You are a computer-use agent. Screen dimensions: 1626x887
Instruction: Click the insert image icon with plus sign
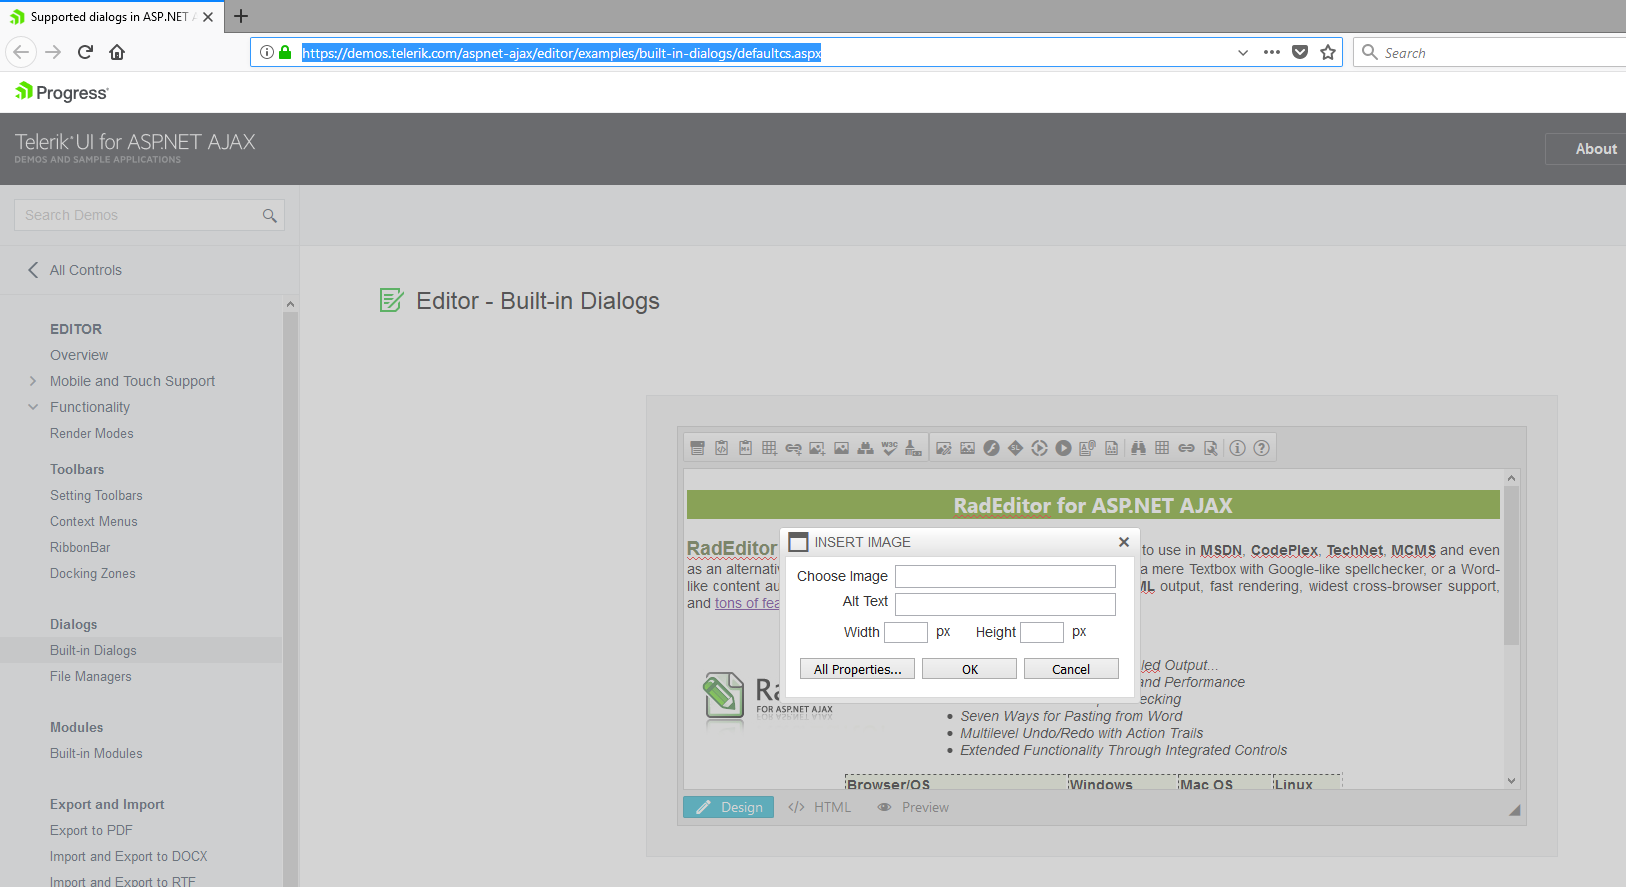click(x=817, y=448)
